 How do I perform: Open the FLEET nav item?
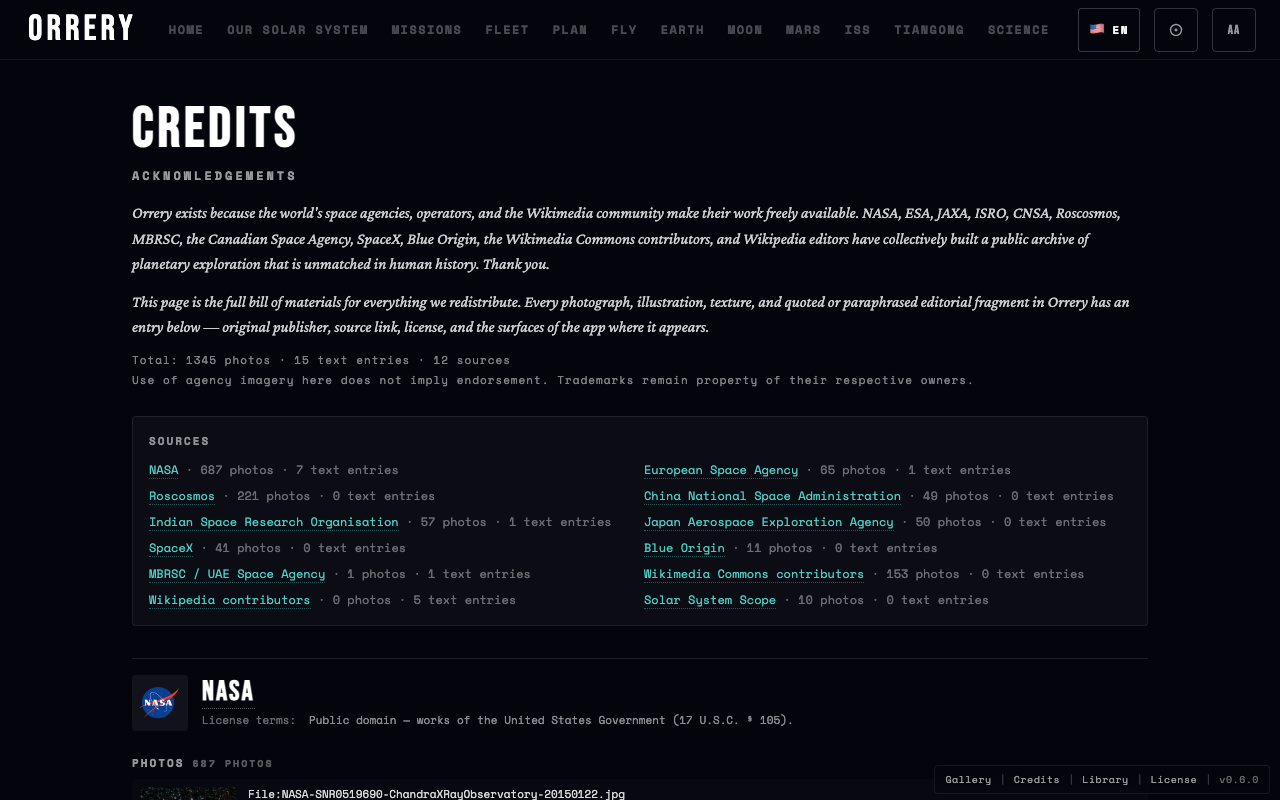[507, 30]
